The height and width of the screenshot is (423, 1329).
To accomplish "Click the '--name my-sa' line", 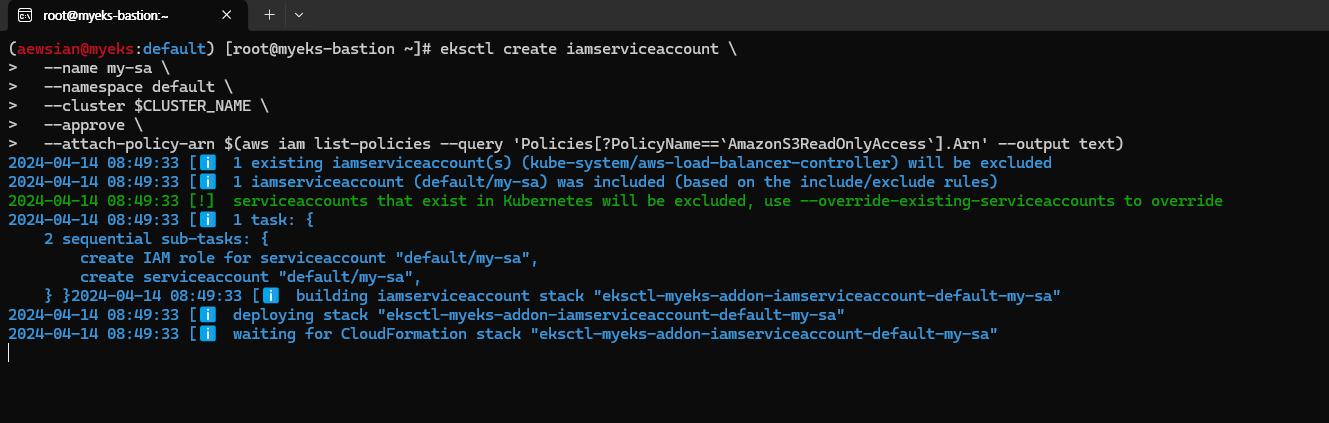I will [107, 67].
